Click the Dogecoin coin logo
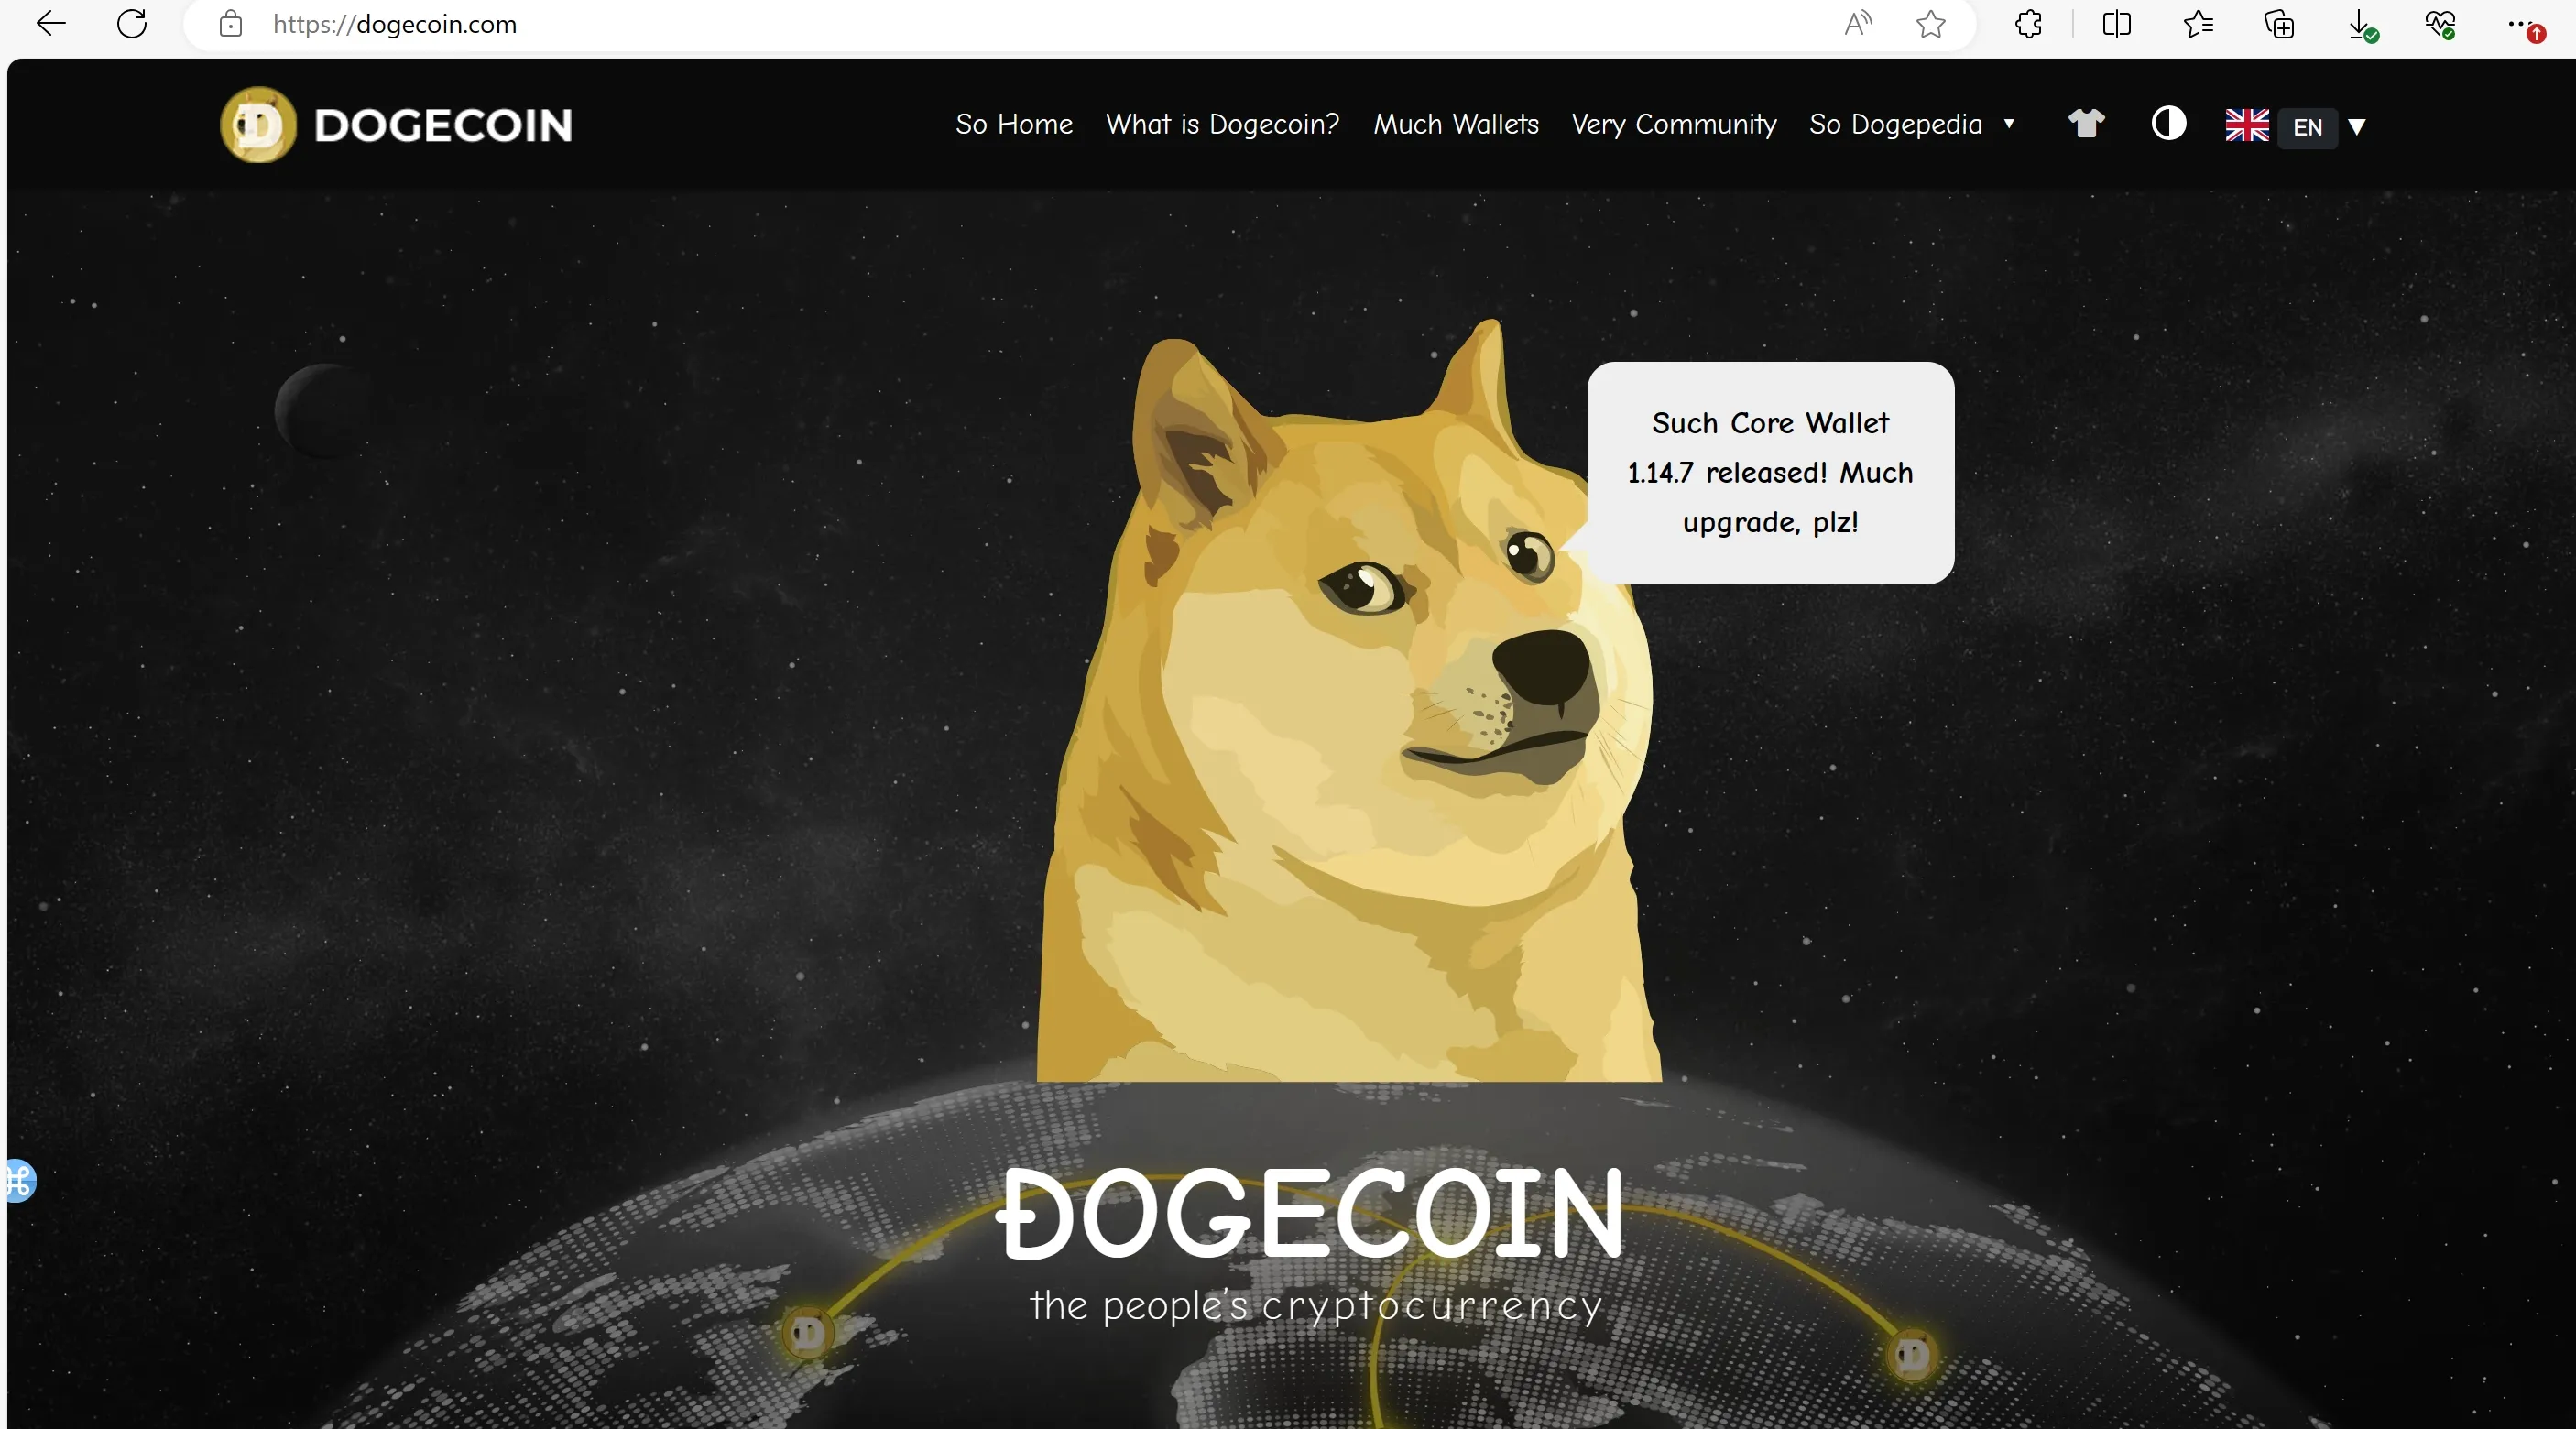2576x1429 pixels. pos(258,124)
